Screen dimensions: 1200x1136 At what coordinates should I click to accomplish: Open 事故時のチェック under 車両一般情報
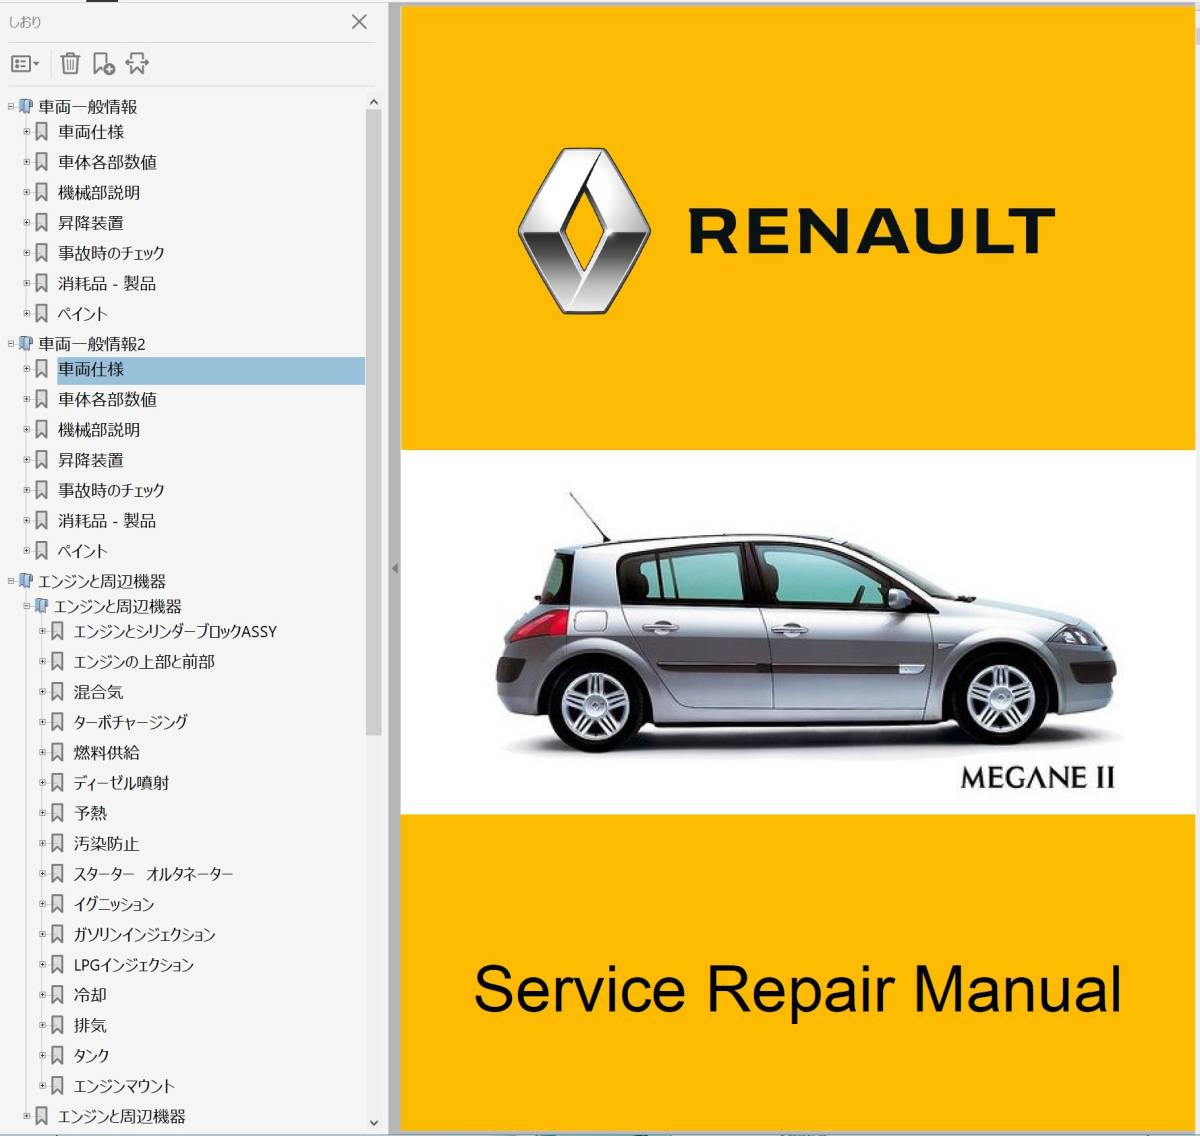pos(111,253)
